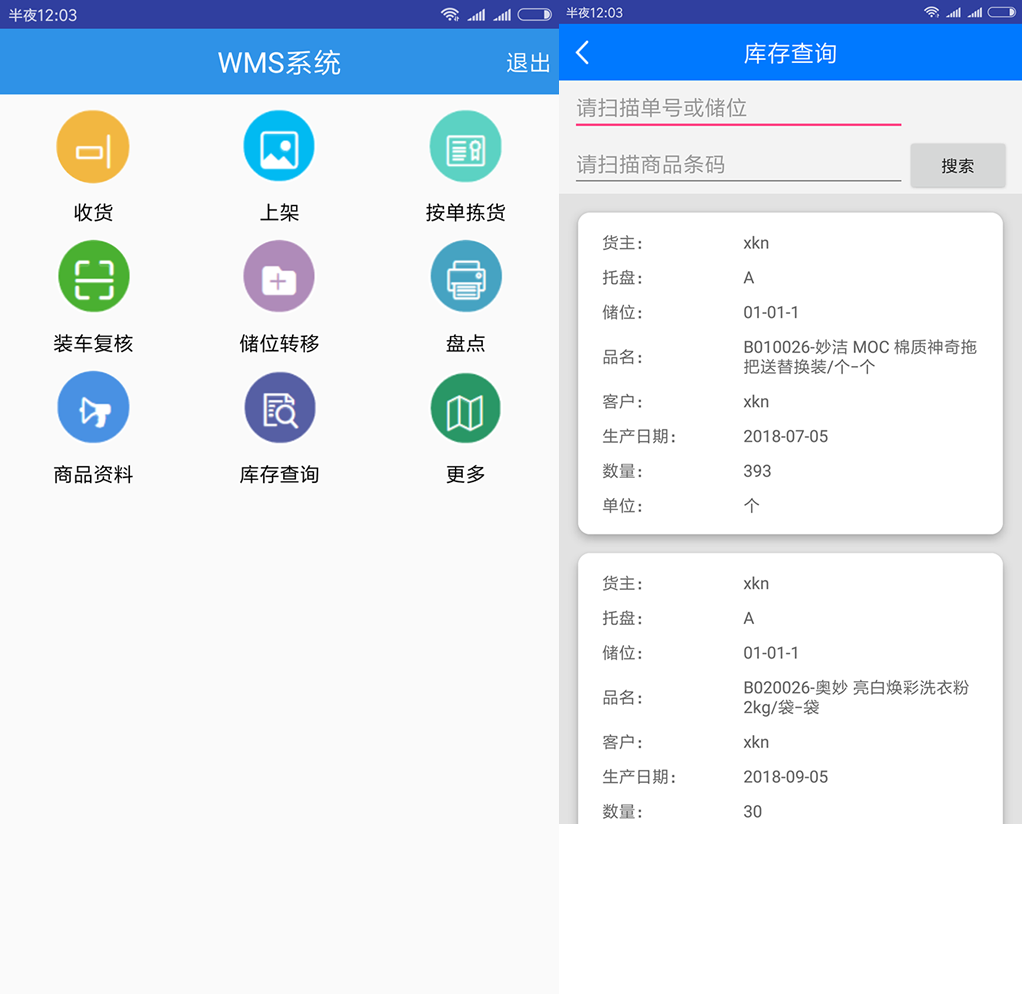The image size is (1022, 994).
Task: Select the B010026-妙洁 product name
Action: tap(860, 357)
